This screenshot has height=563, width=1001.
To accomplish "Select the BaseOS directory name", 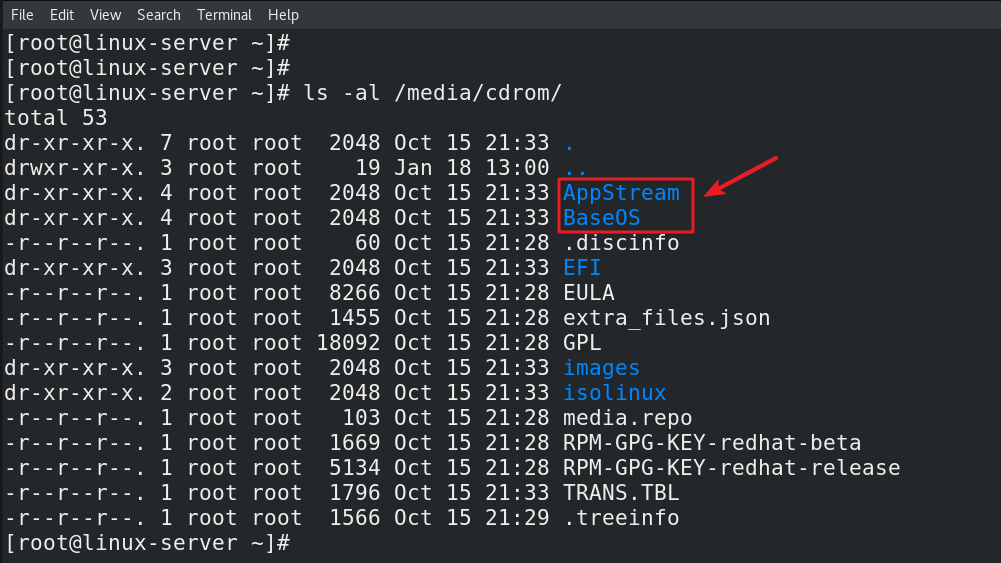I will coord(601,218).
